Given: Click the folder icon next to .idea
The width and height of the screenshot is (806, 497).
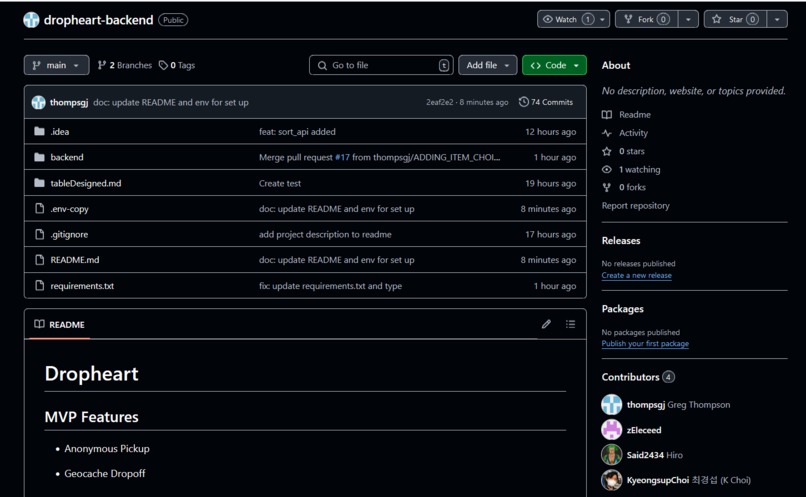Looking at the screenshot, I should pos(39,132).
